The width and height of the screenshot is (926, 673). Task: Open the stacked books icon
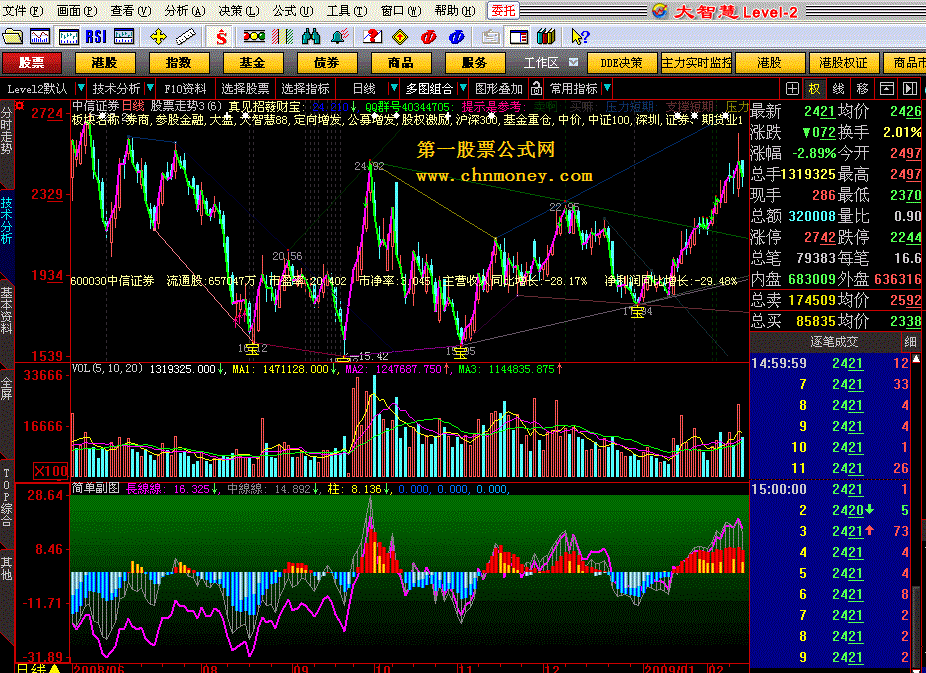(547, 37)
